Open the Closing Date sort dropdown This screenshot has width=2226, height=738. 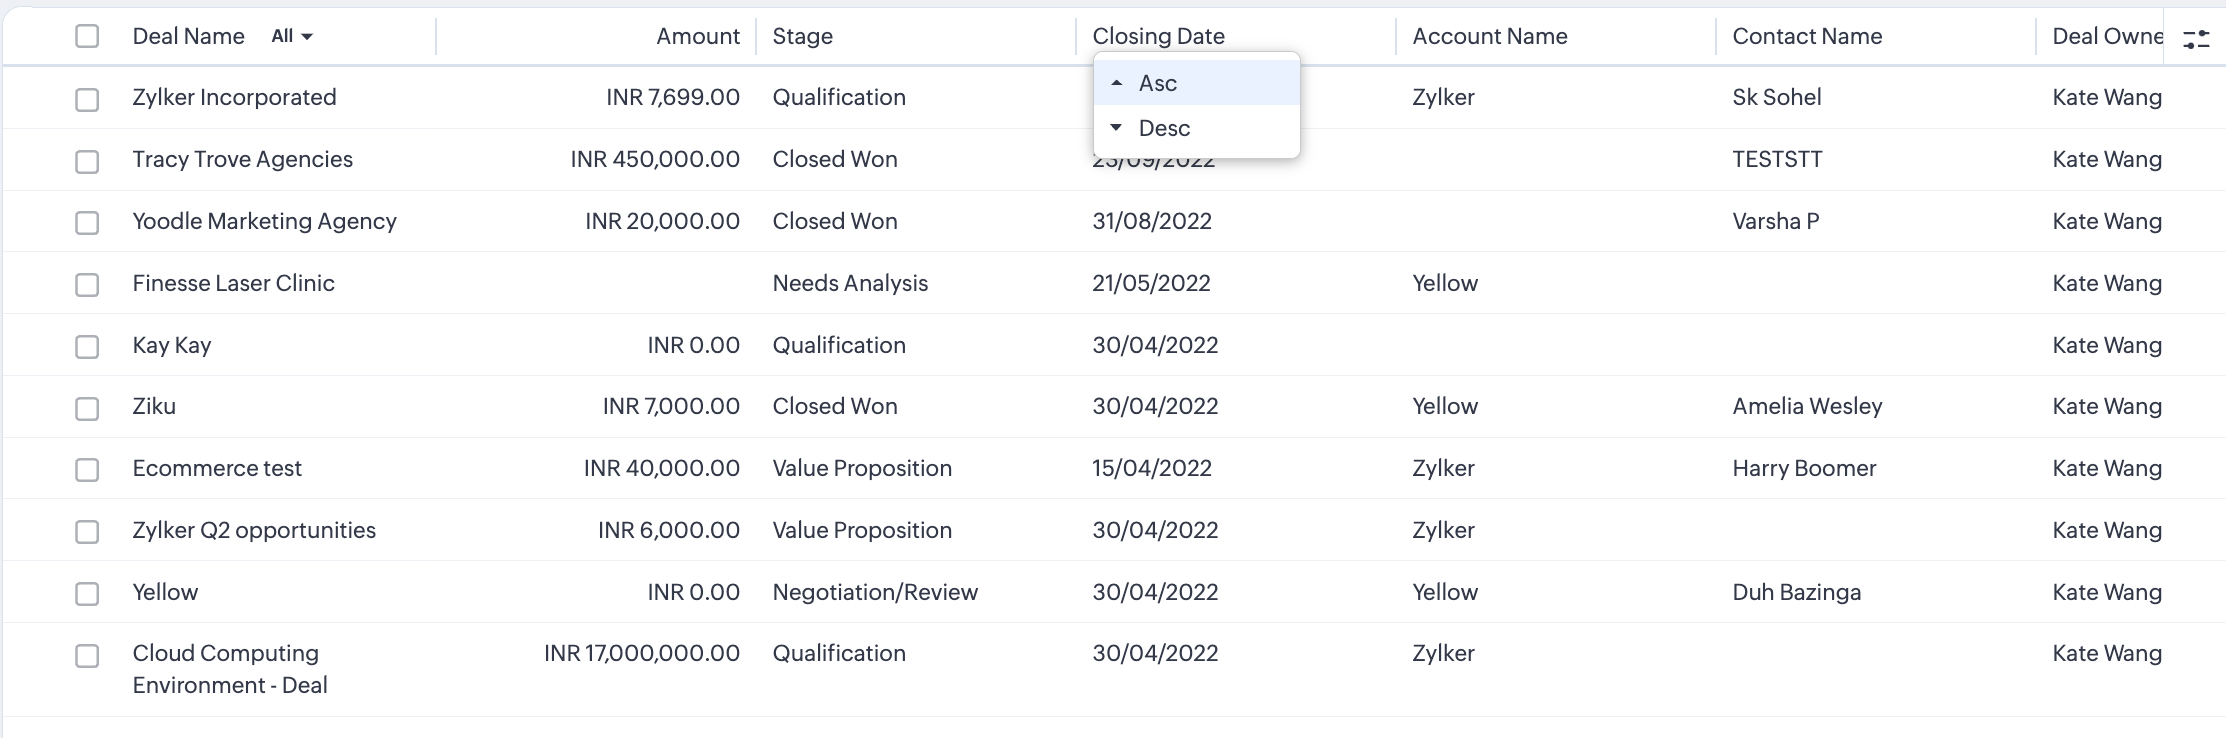[x=1158, y=36]
